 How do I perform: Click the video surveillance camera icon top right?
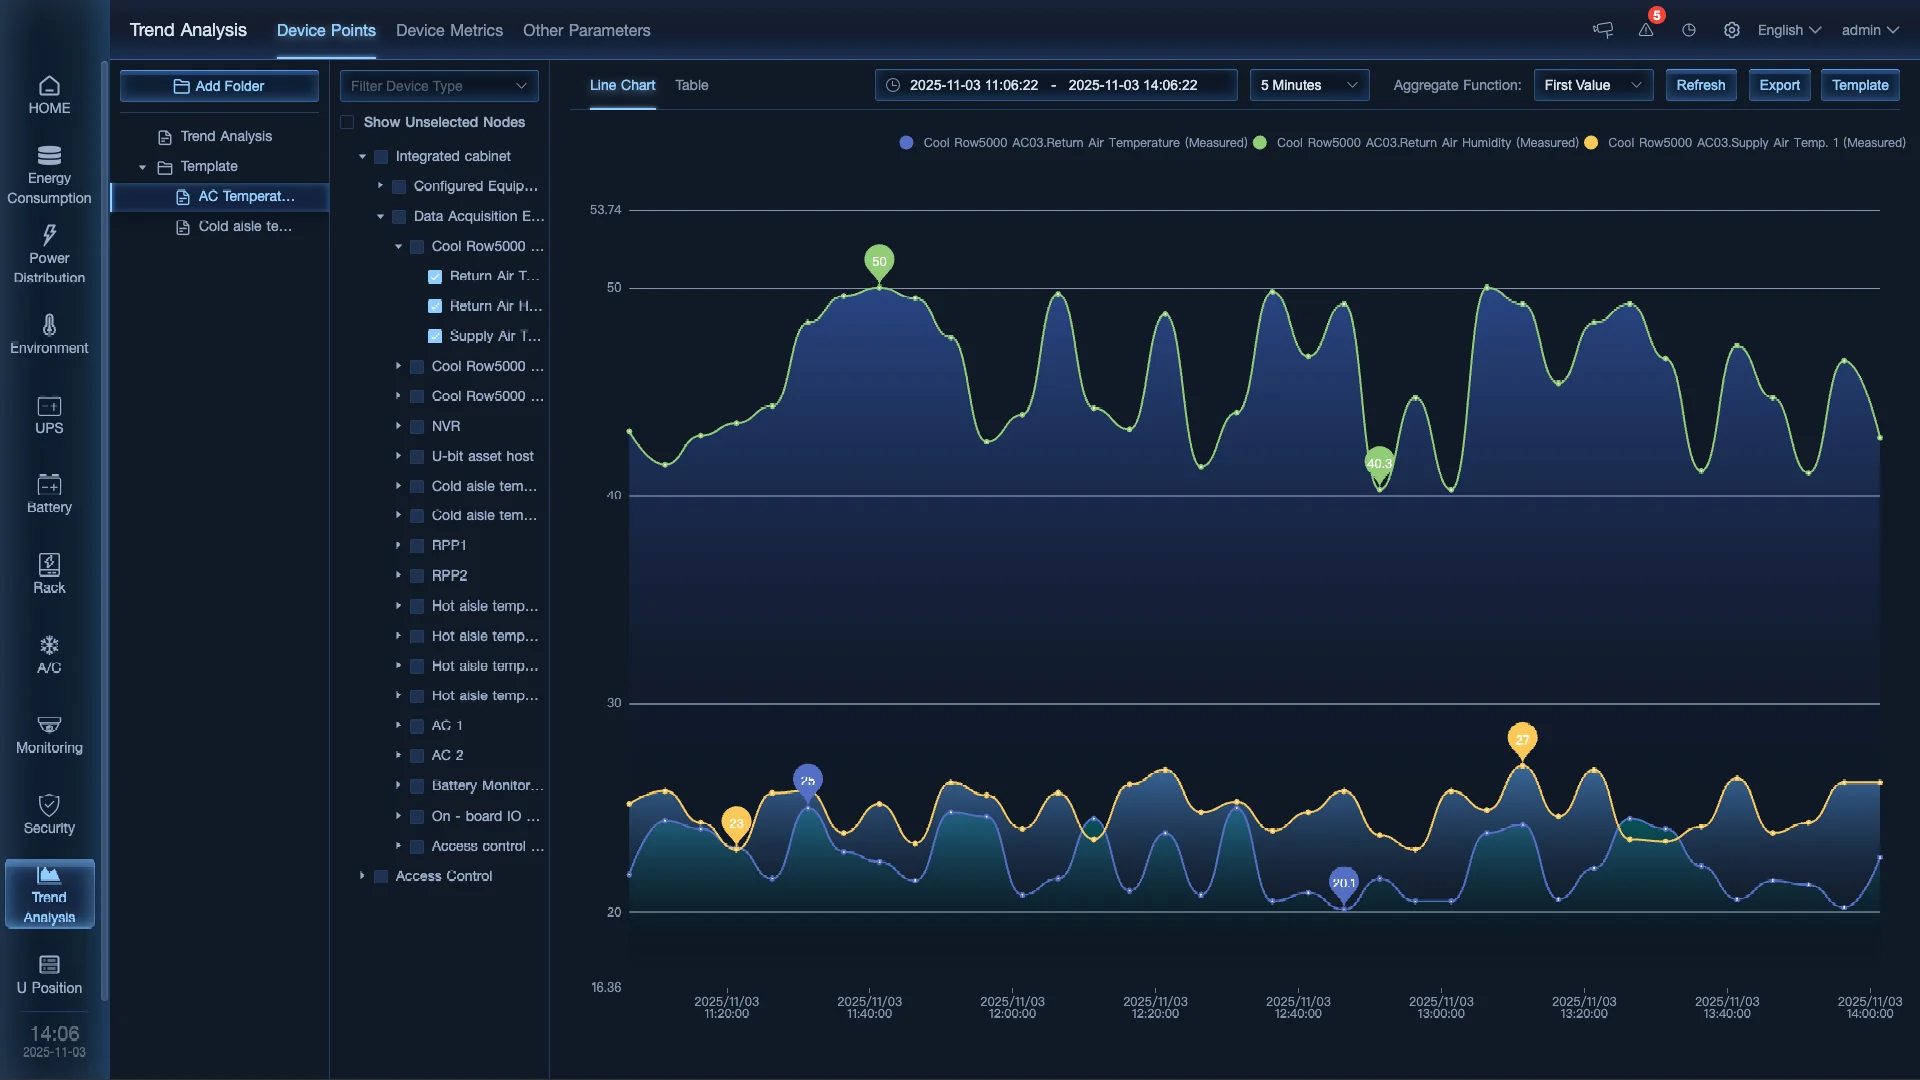coord(1602,30)
